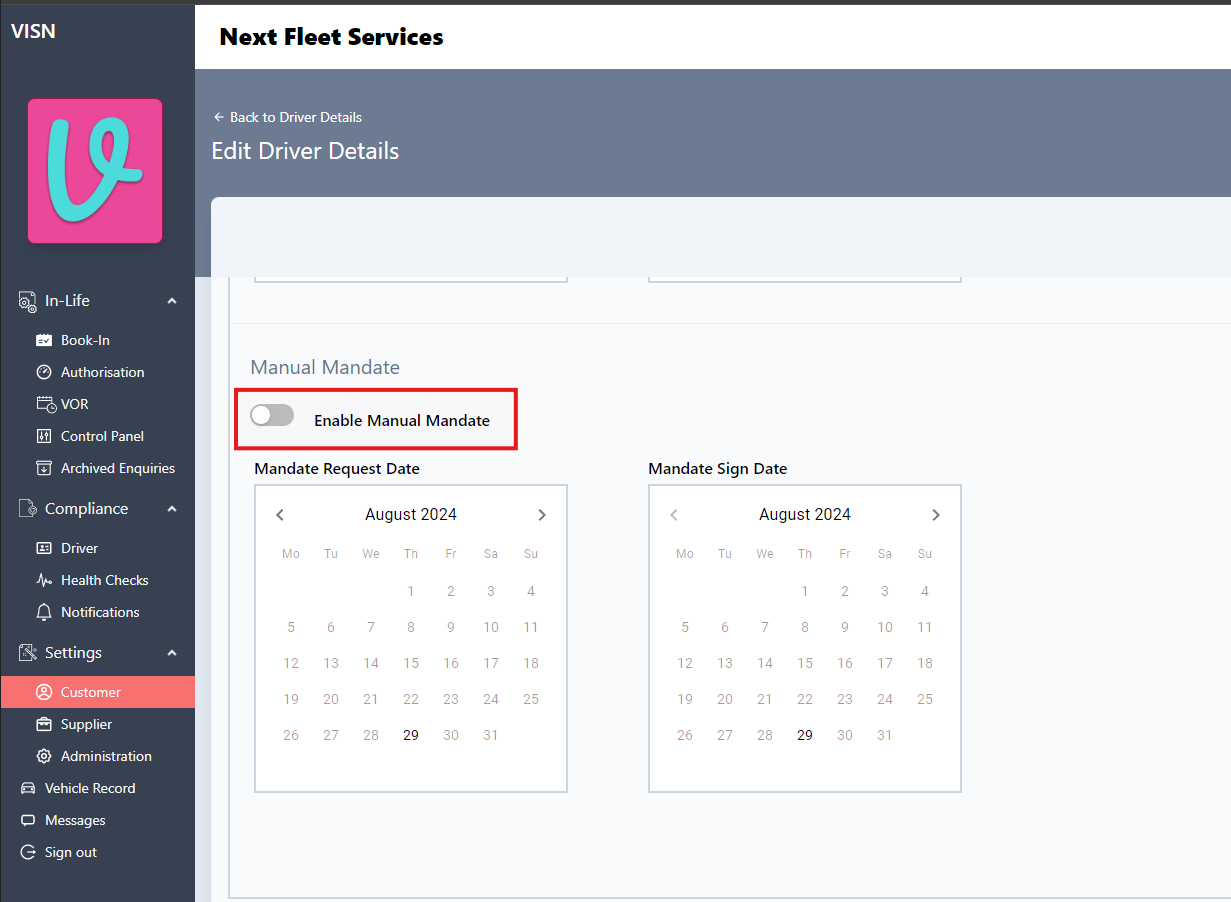Click the VOR calendar-clock icon
Viewport: 1231px width, 902px height.
tap(45, 404)
